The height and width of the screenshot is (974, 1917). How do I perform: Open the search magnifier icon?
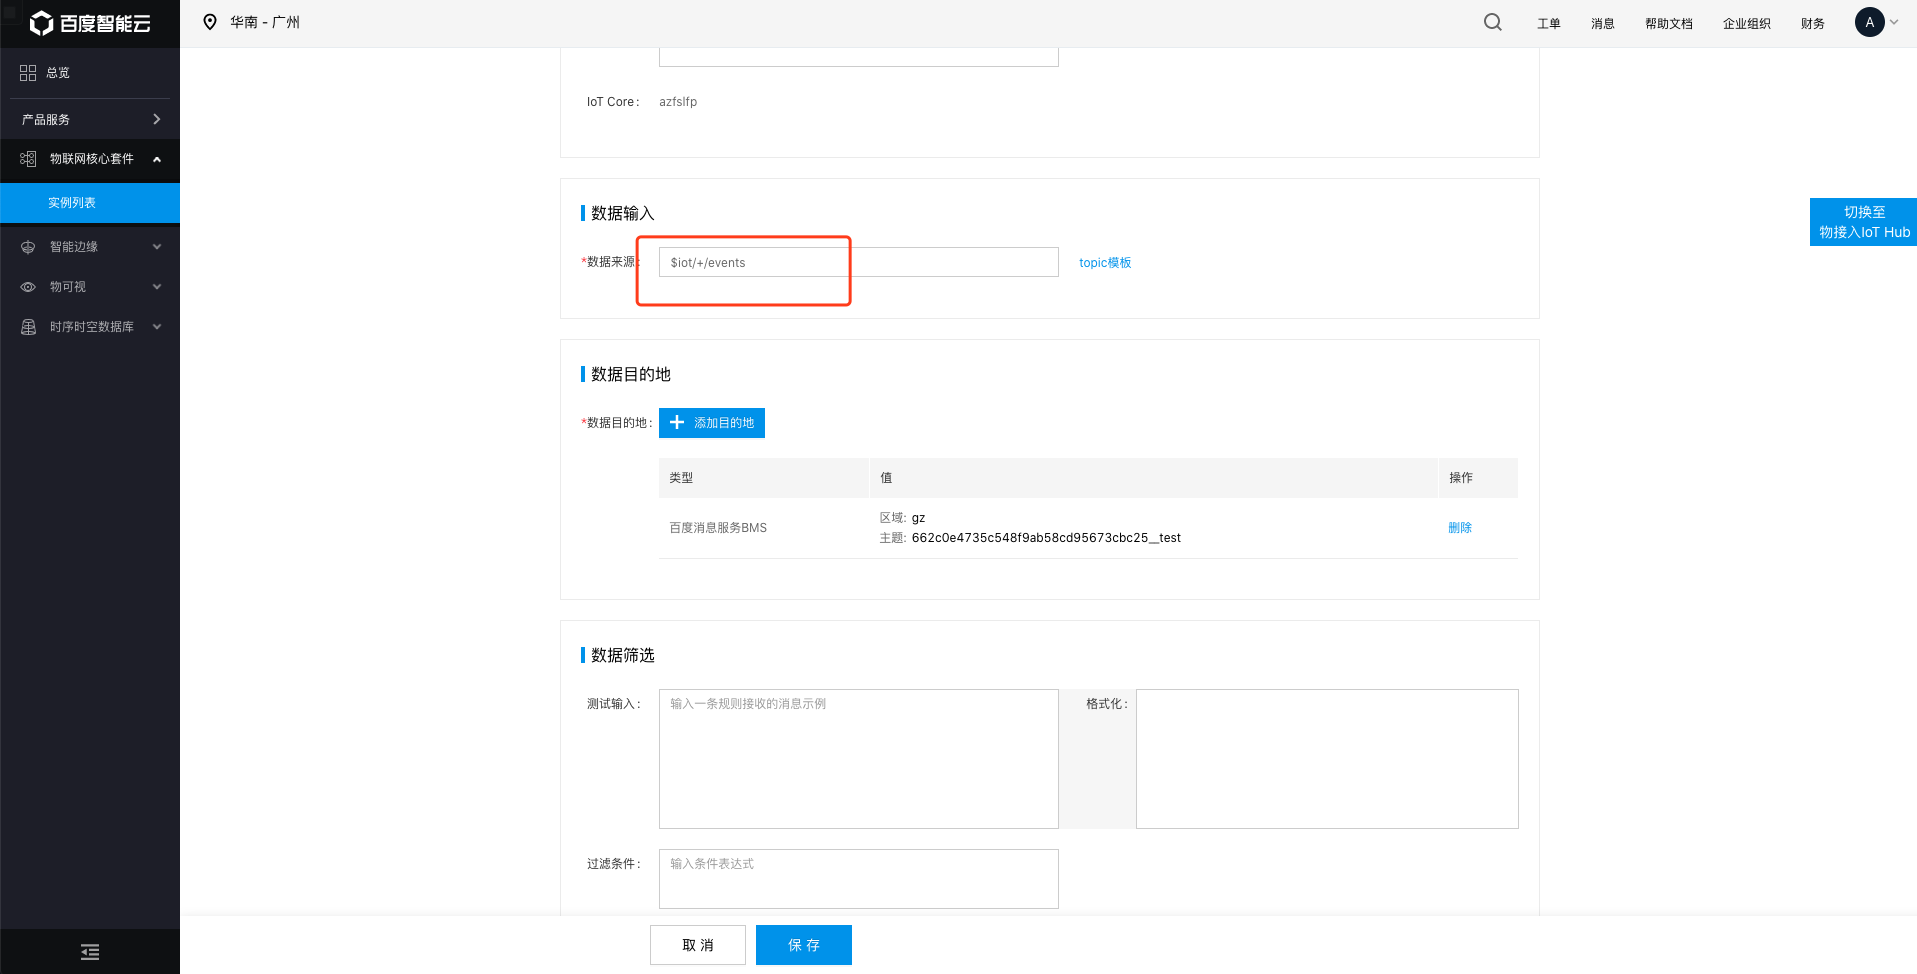[x=1492, y=22]
